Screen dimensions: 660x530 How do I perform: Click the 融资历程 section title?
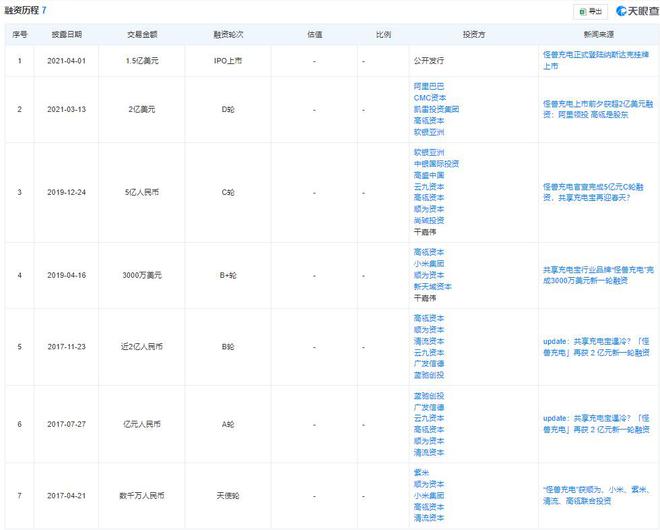(21, 11)
